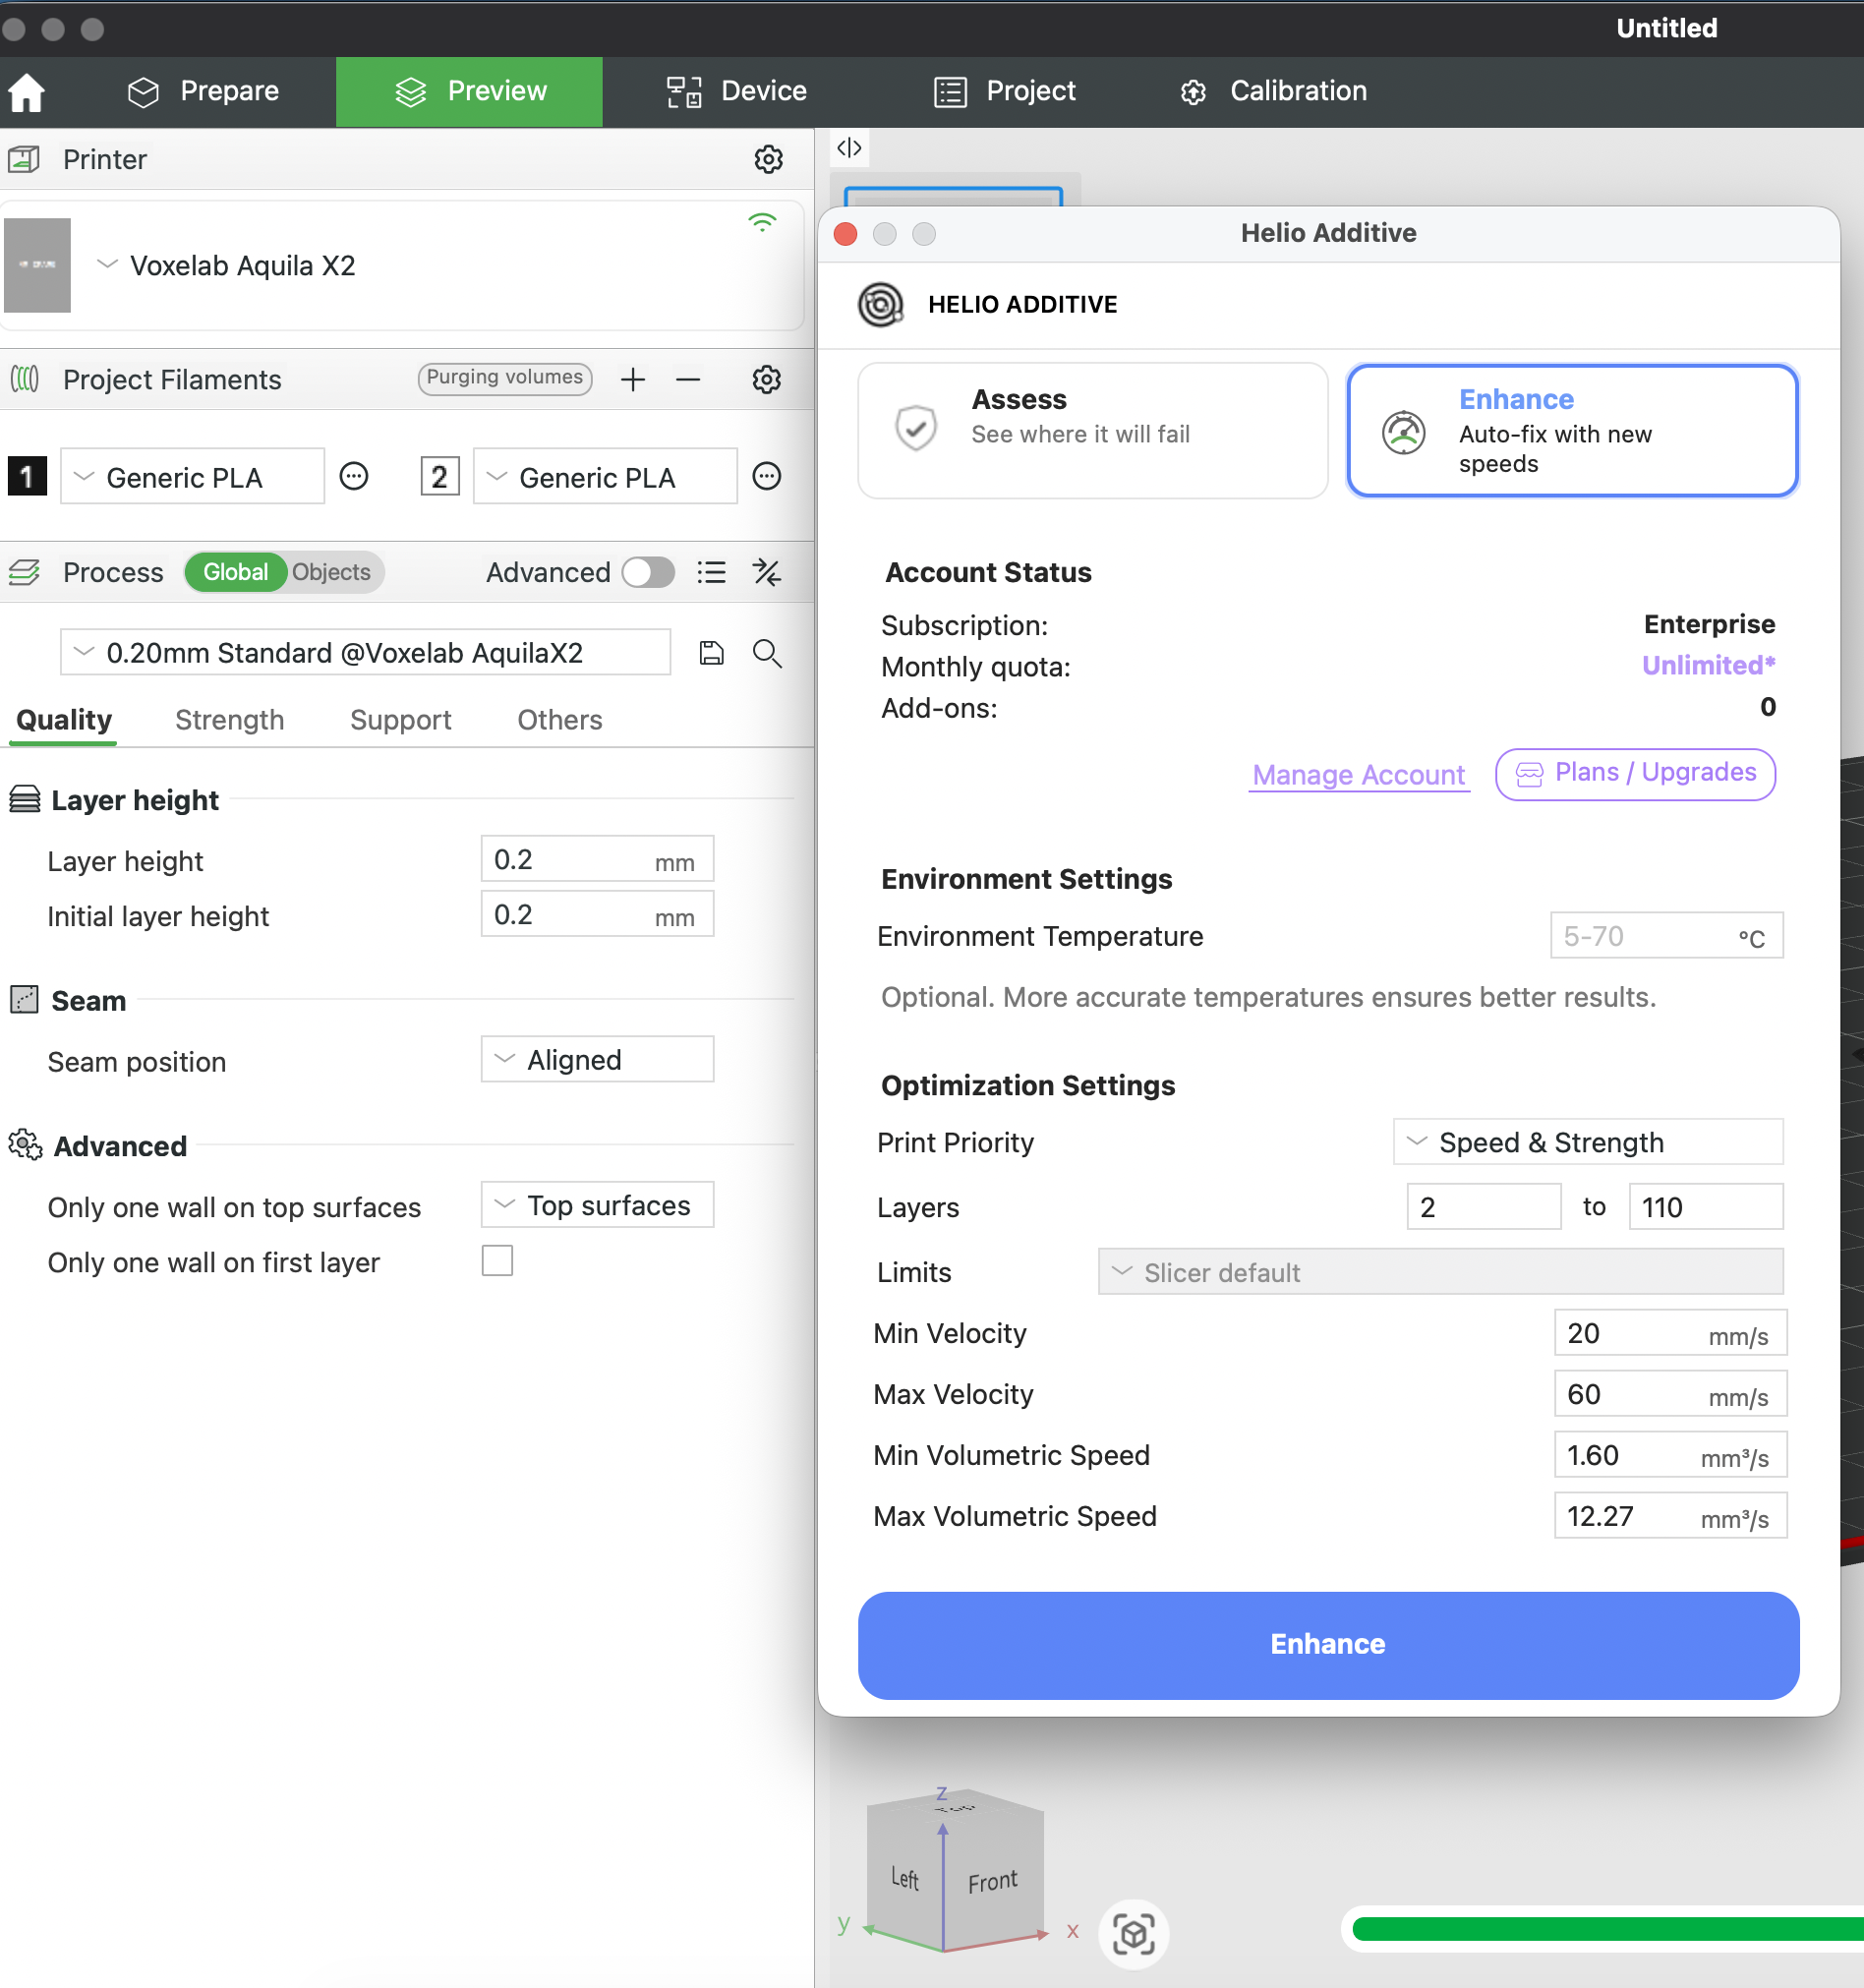The image size is (1864, 1988).
Task: Click the plus icon to add filament
Action: tap(632, 379)
